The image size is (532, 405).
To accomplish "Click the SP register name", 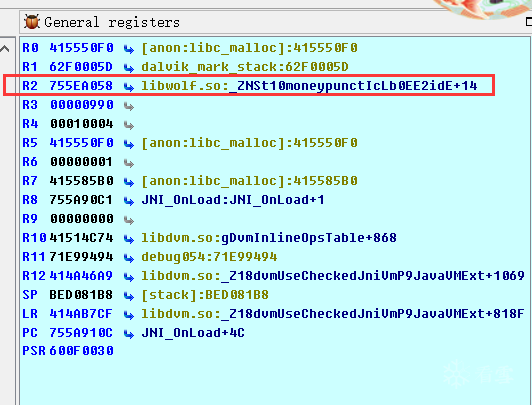I will [30, 295].
